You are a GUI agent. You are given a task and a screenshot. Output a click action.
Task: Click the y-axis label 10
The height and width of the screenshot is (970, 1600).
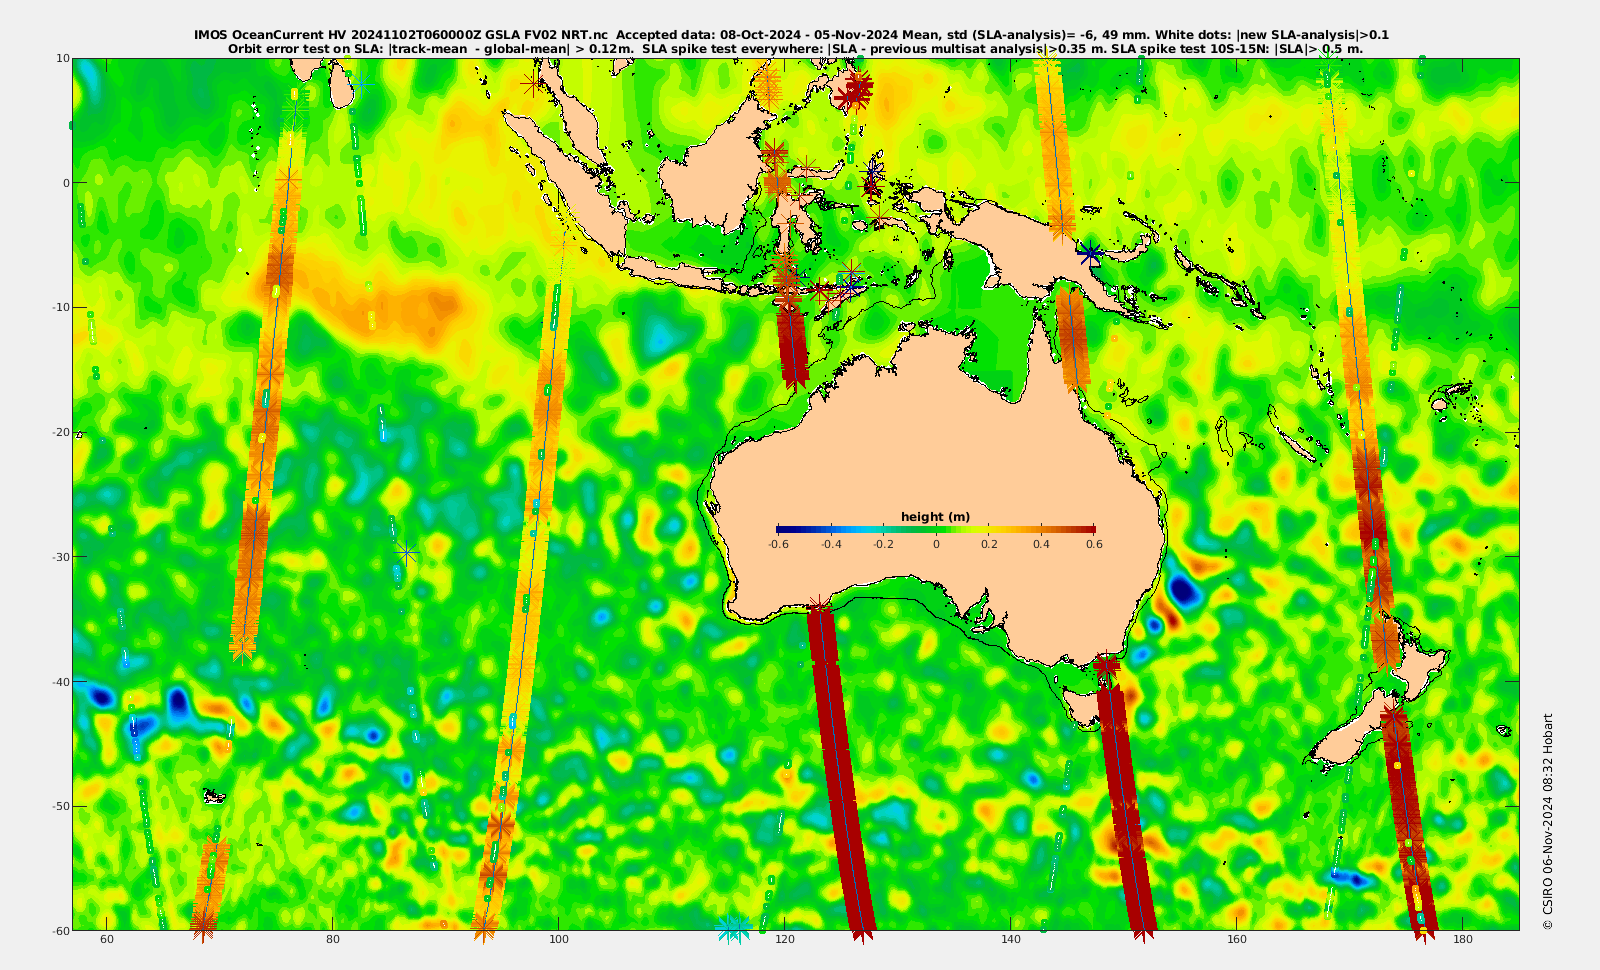[63, 58]
